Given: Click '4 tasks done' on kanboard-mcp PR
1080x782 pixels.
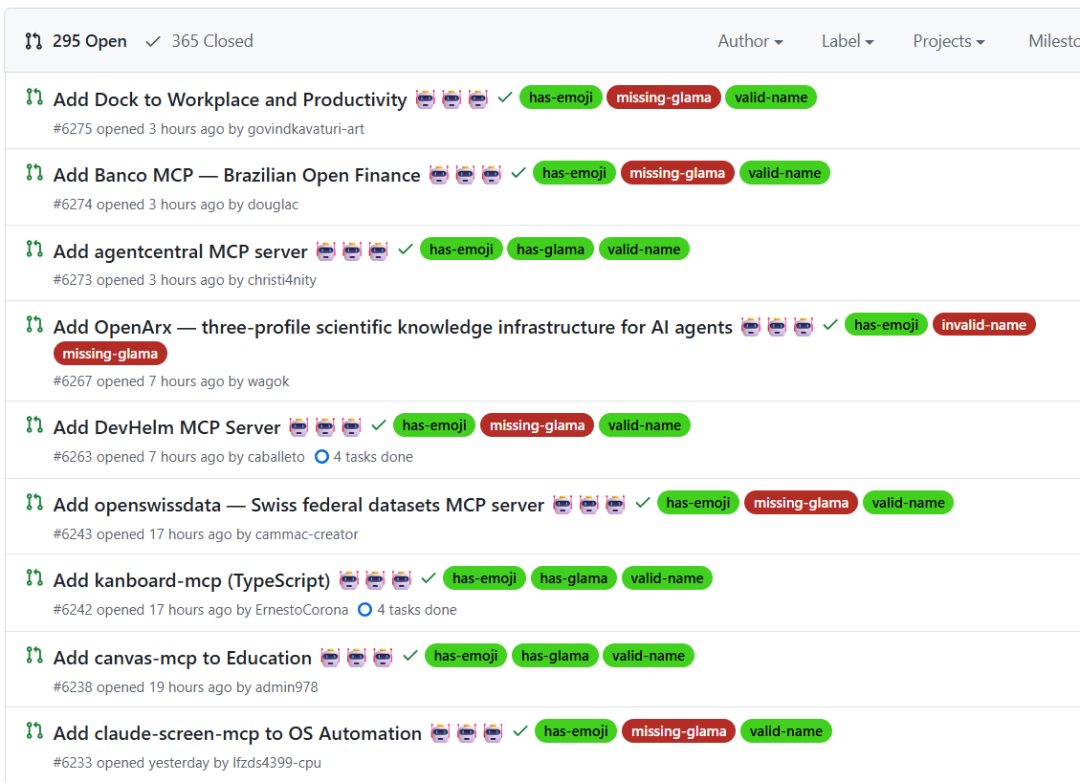Looking at the screenshot, I should click(417, 610).
